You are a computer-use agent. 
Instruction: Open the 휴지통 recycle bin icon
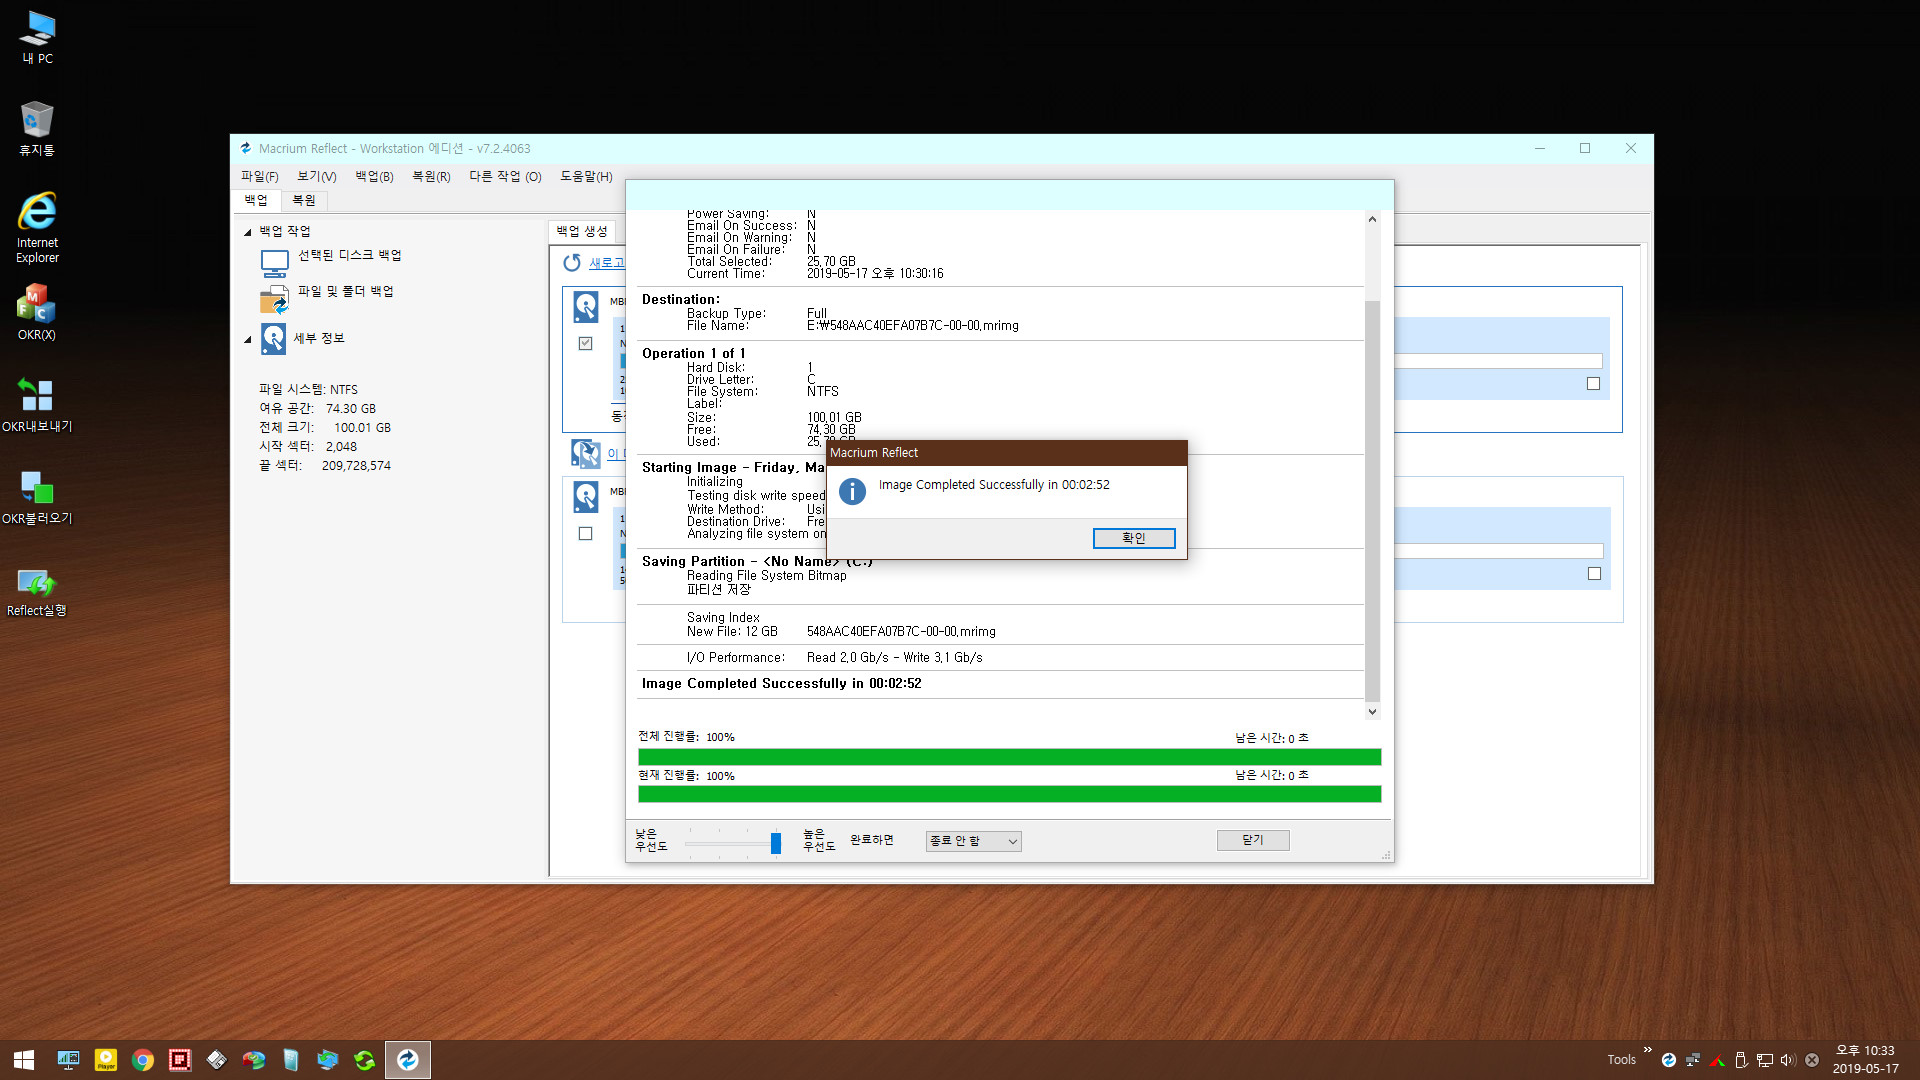pos(37,128)
